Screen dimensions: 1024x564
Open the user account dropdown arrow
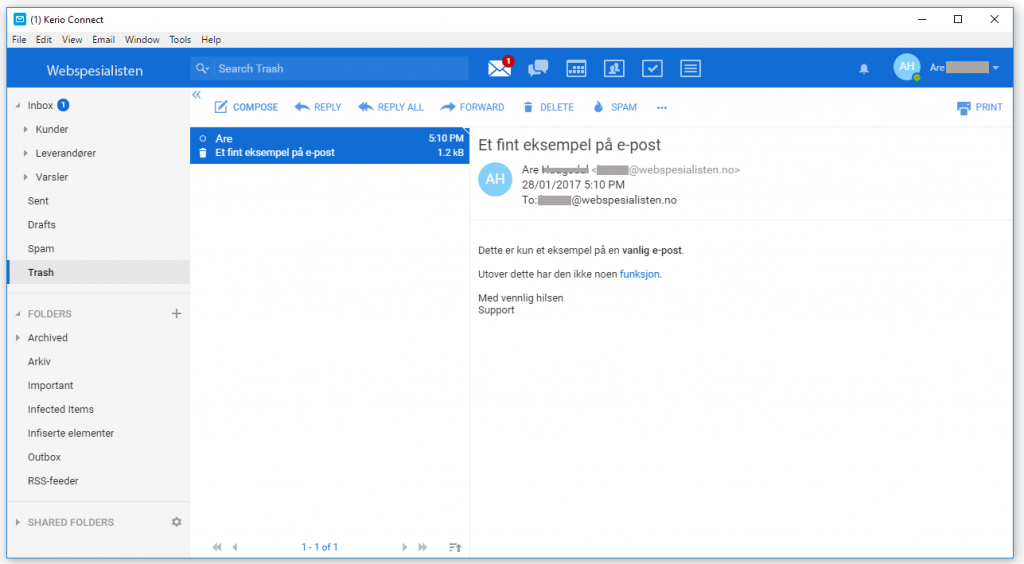[x=995, y=68]
